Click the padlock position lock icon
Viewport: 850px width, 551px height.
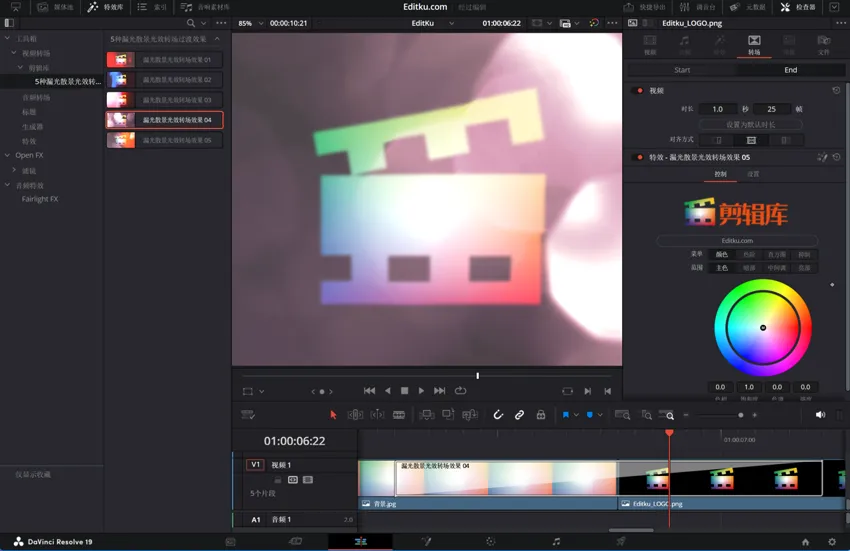click(541, 415)
